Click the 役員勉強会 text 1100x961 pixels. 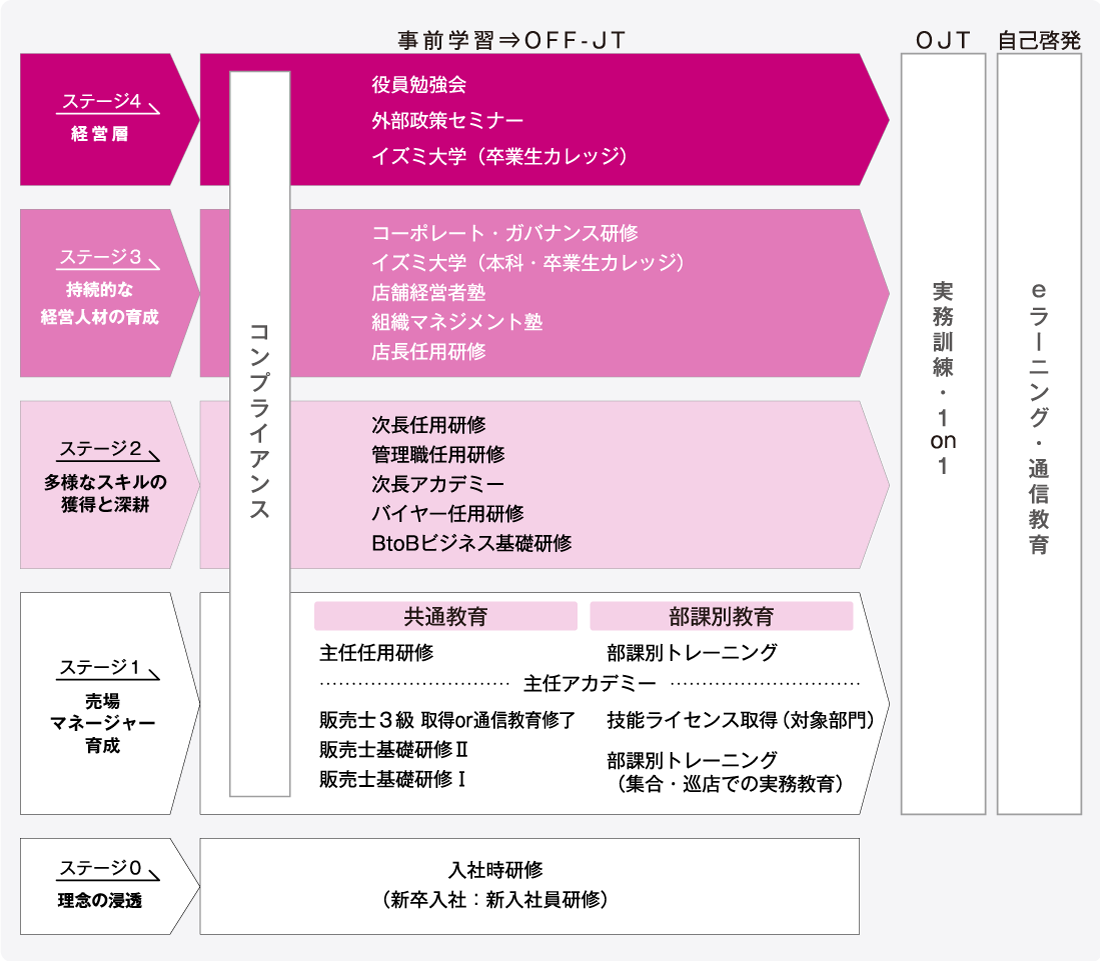point(419,85)
